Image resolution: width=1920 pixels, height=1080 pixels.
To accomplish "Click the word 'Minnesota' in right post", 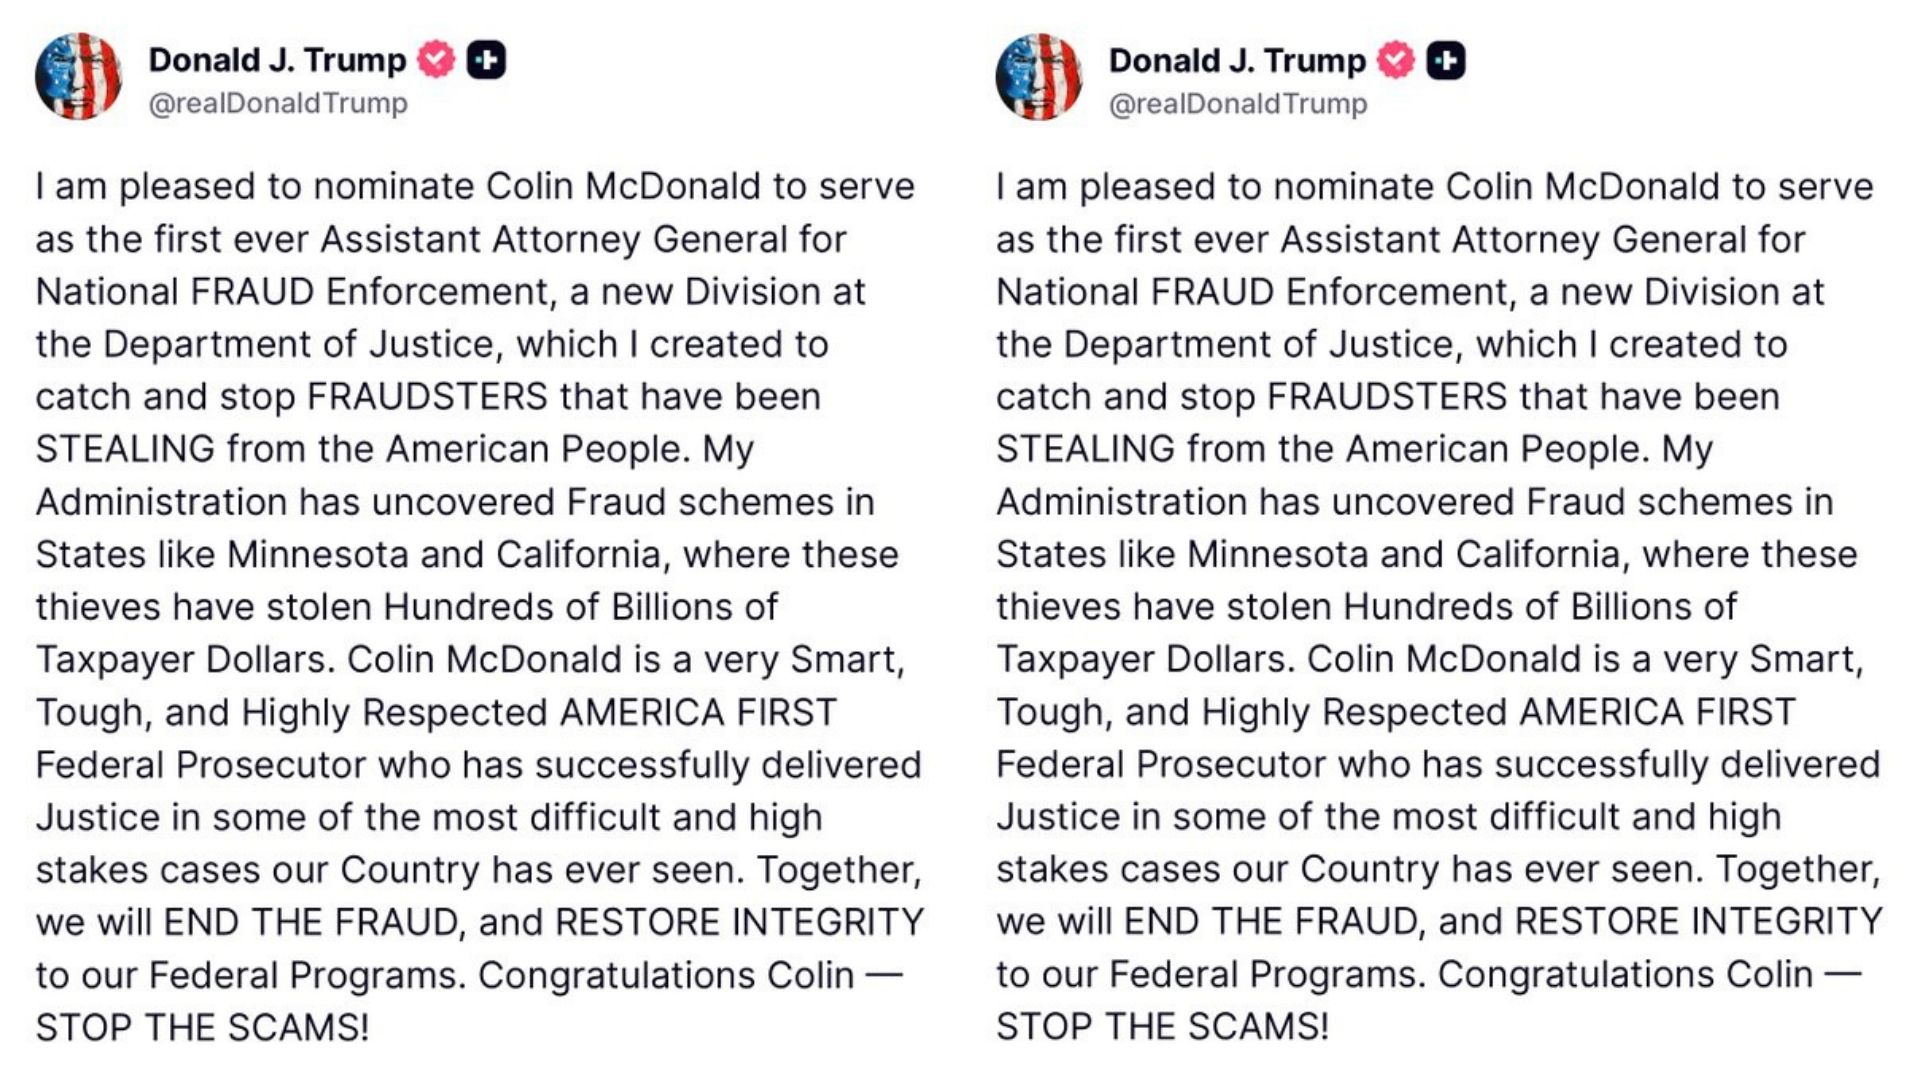I will point(1278,554).
